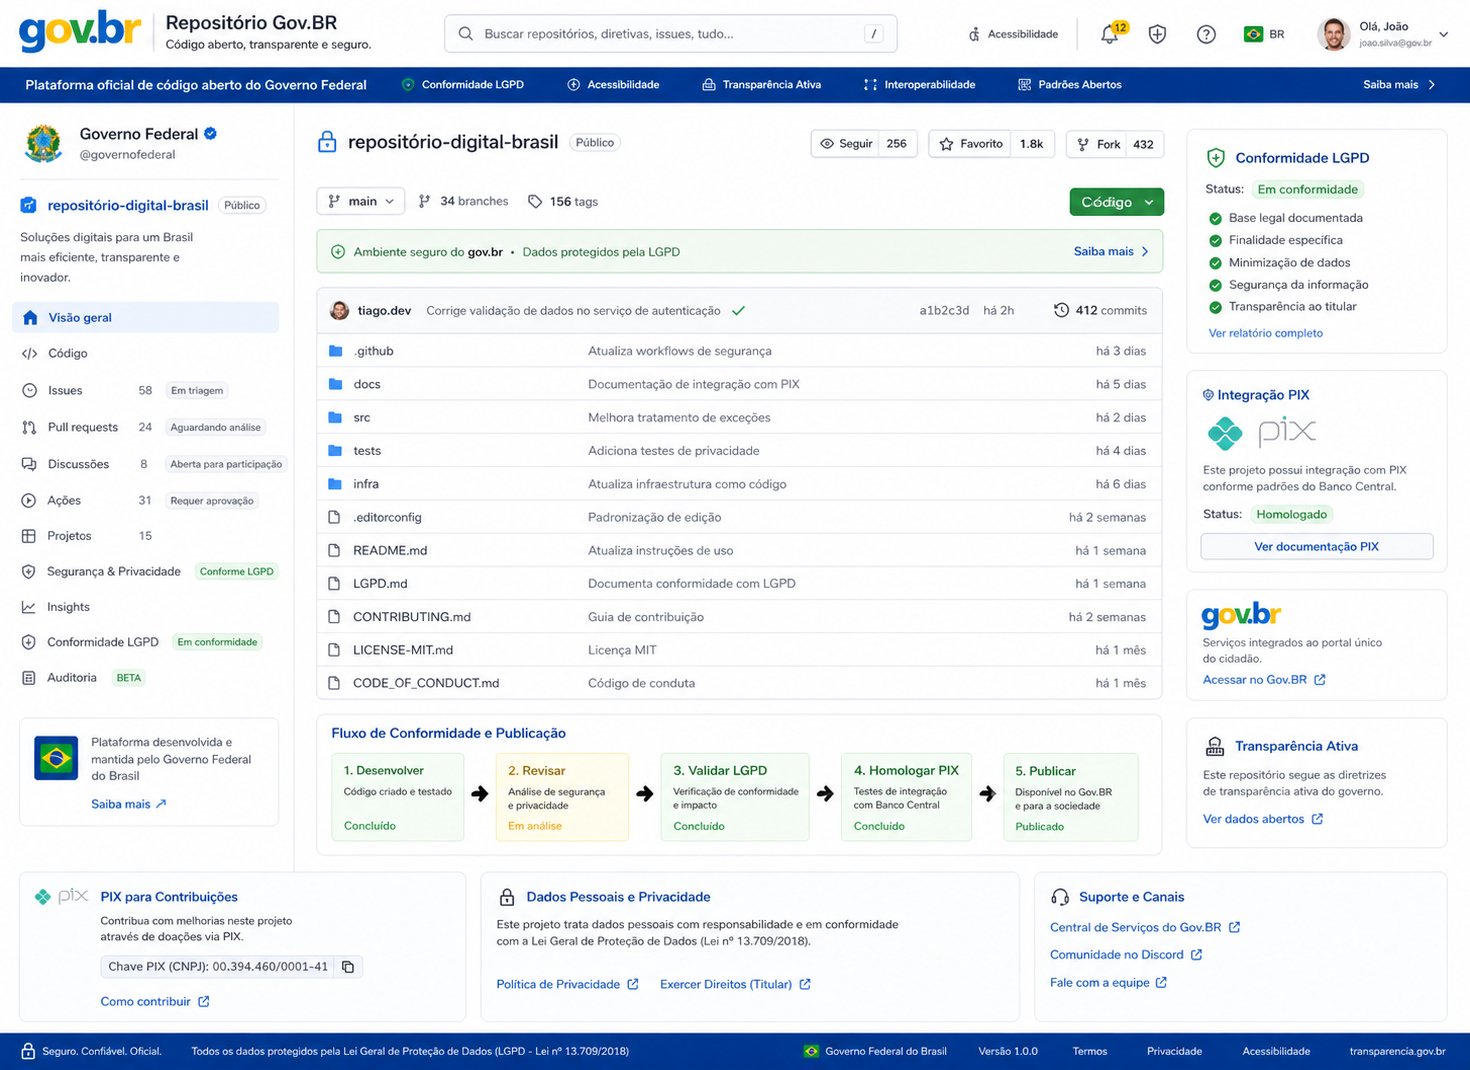Open Fale com a equipe link

pyautogui.click(x=1108, y=982)
